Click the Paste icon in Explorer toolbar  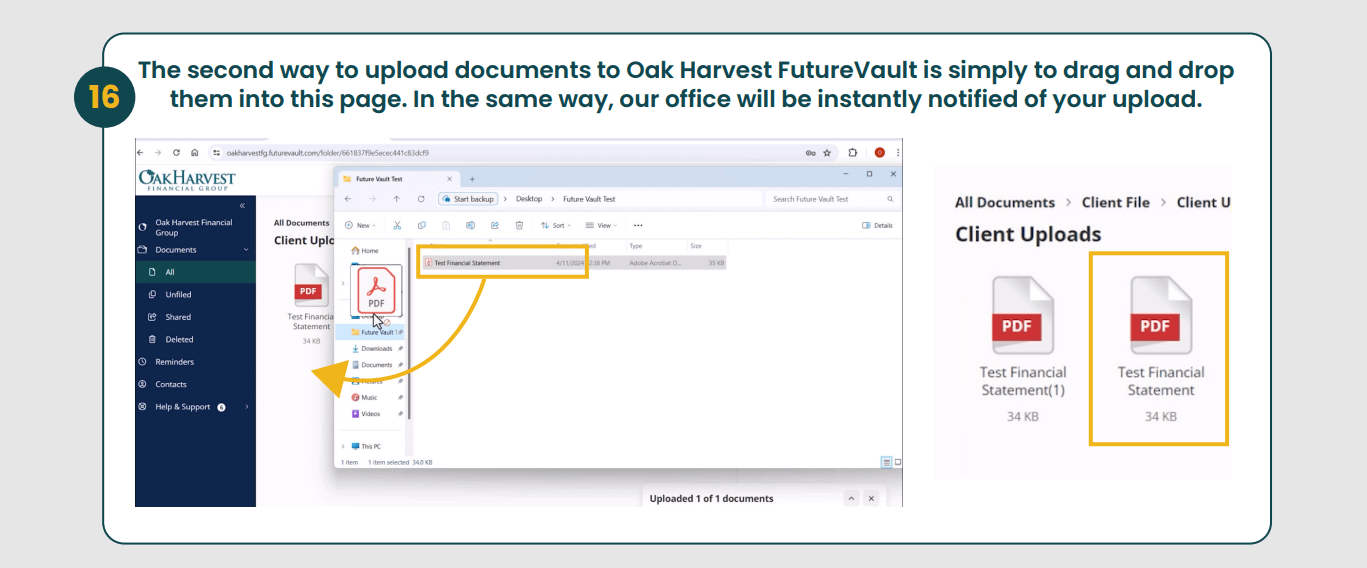pos(446,226)
